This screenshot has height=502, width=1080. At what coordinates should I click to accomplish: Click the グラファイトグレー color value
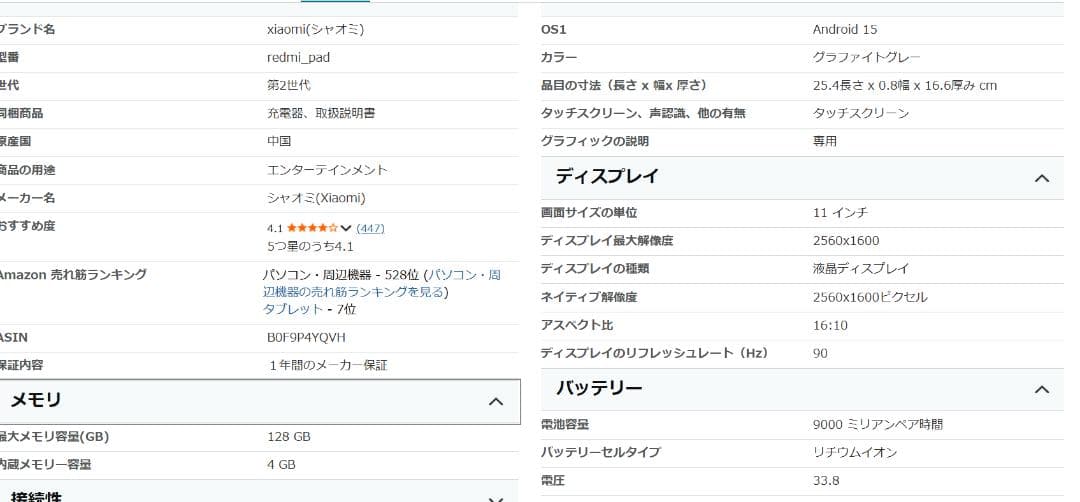[x=866, y=57]
